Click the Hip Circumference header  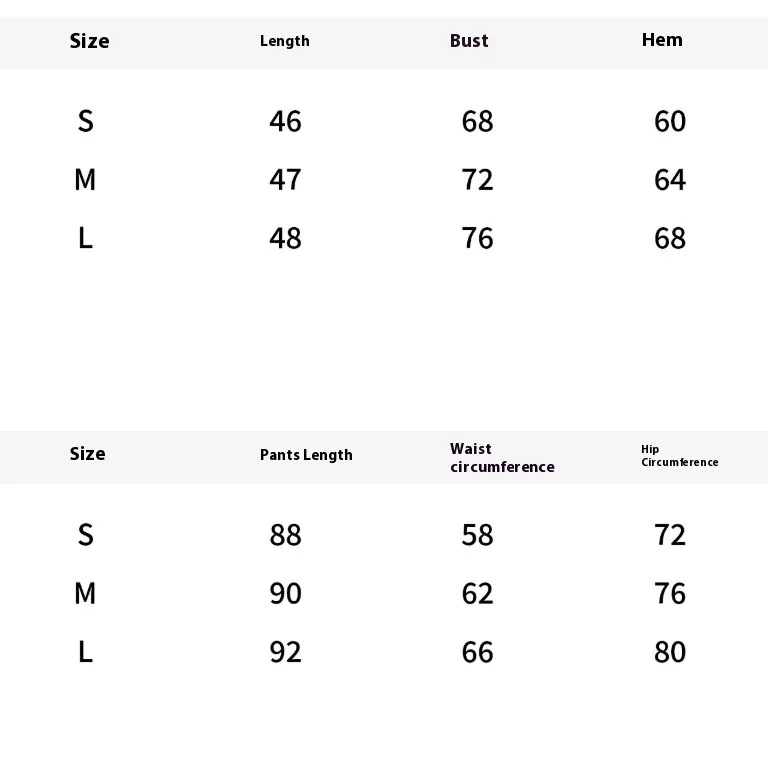[679, 456]
